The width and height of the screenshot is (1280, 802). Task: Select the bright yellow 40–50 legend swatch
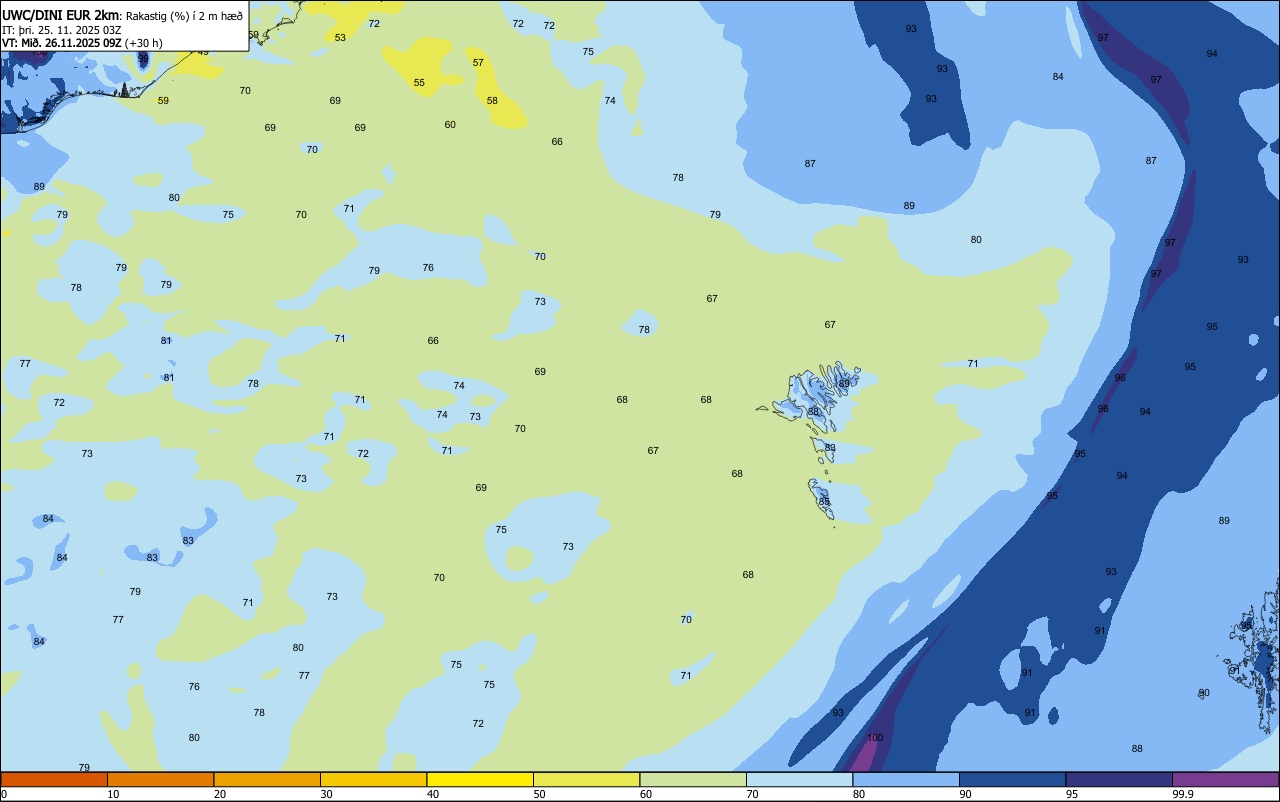pyautogui.click(x=480, y=779)
